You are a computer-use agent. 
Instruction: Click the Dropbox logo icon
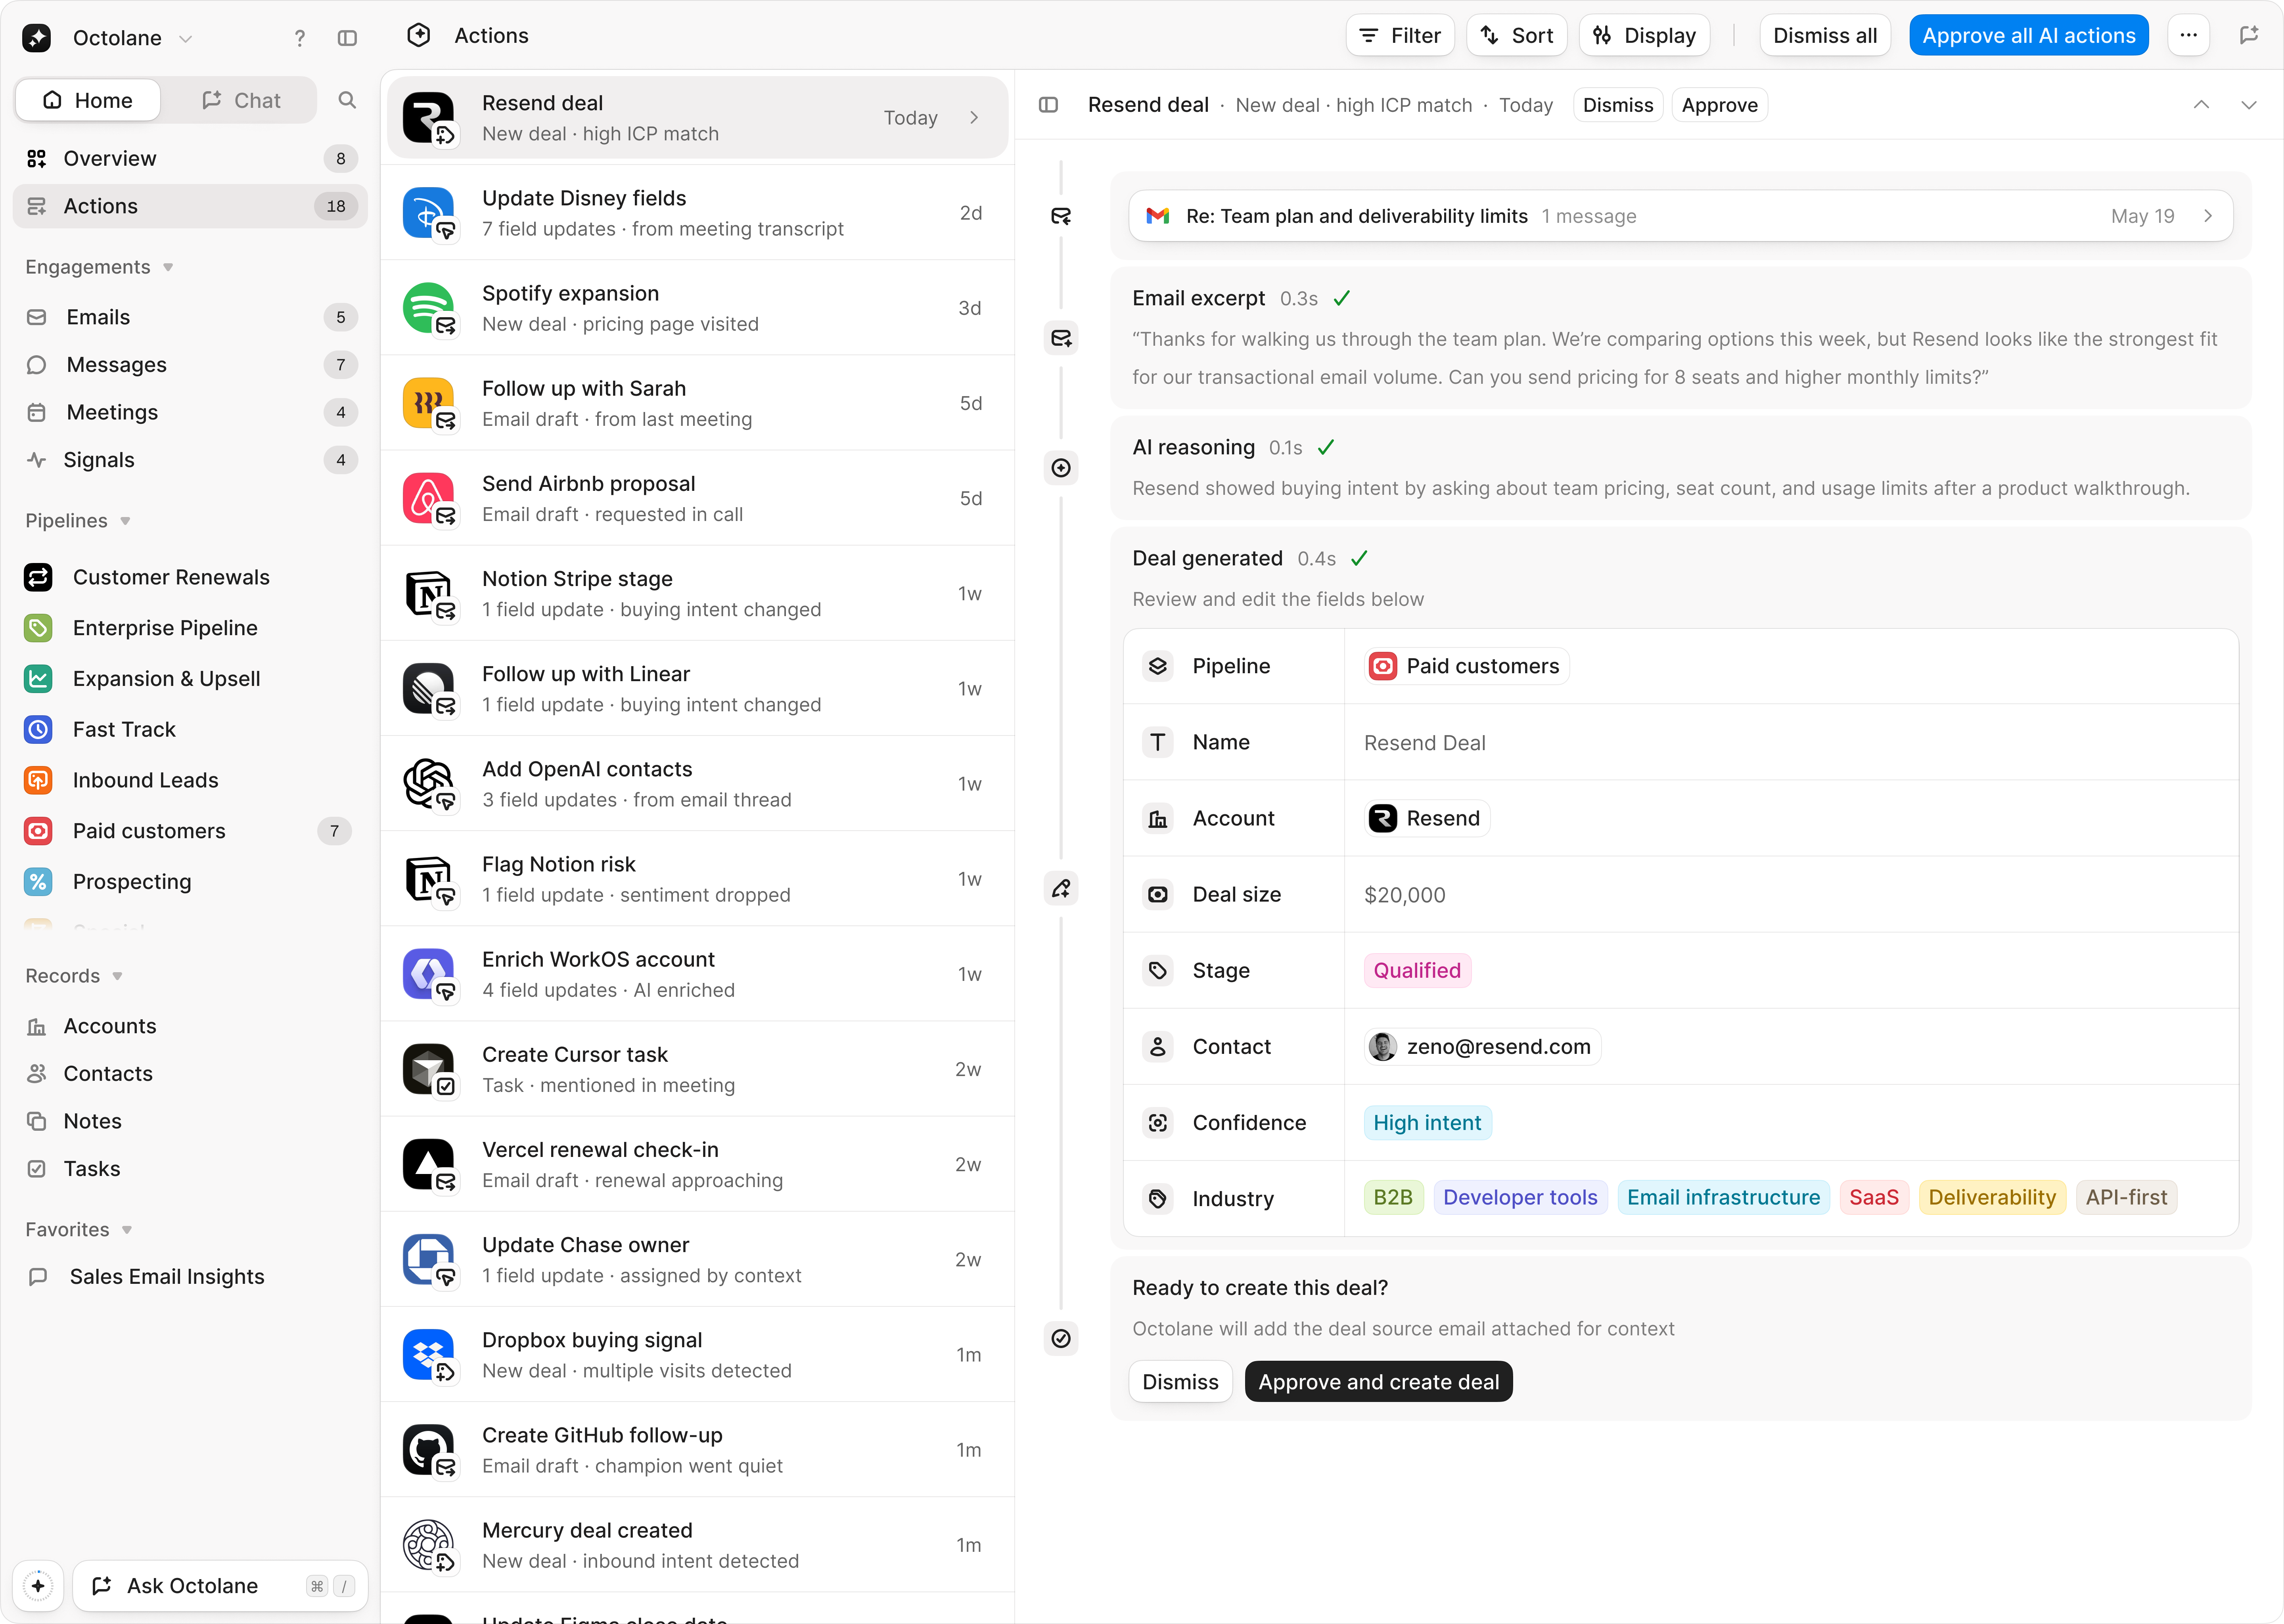point(428,1354)
